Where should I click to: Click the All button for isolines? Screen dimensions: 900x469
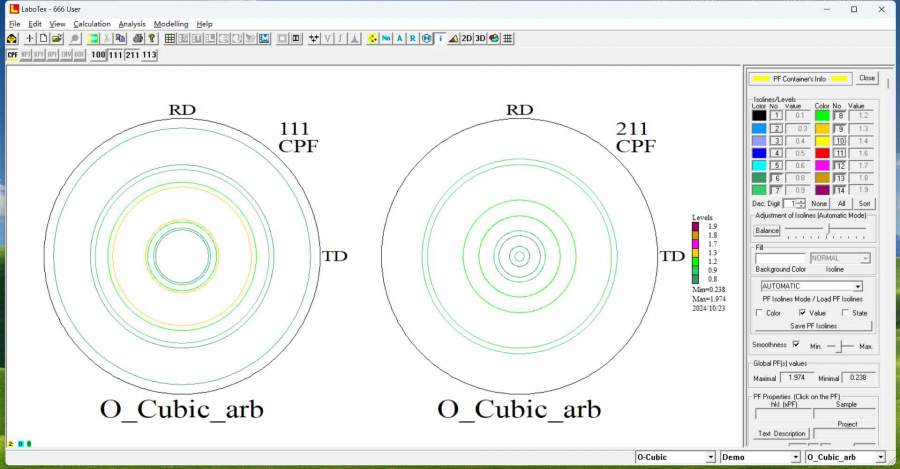pyautogui.click(x=841, y=204)
